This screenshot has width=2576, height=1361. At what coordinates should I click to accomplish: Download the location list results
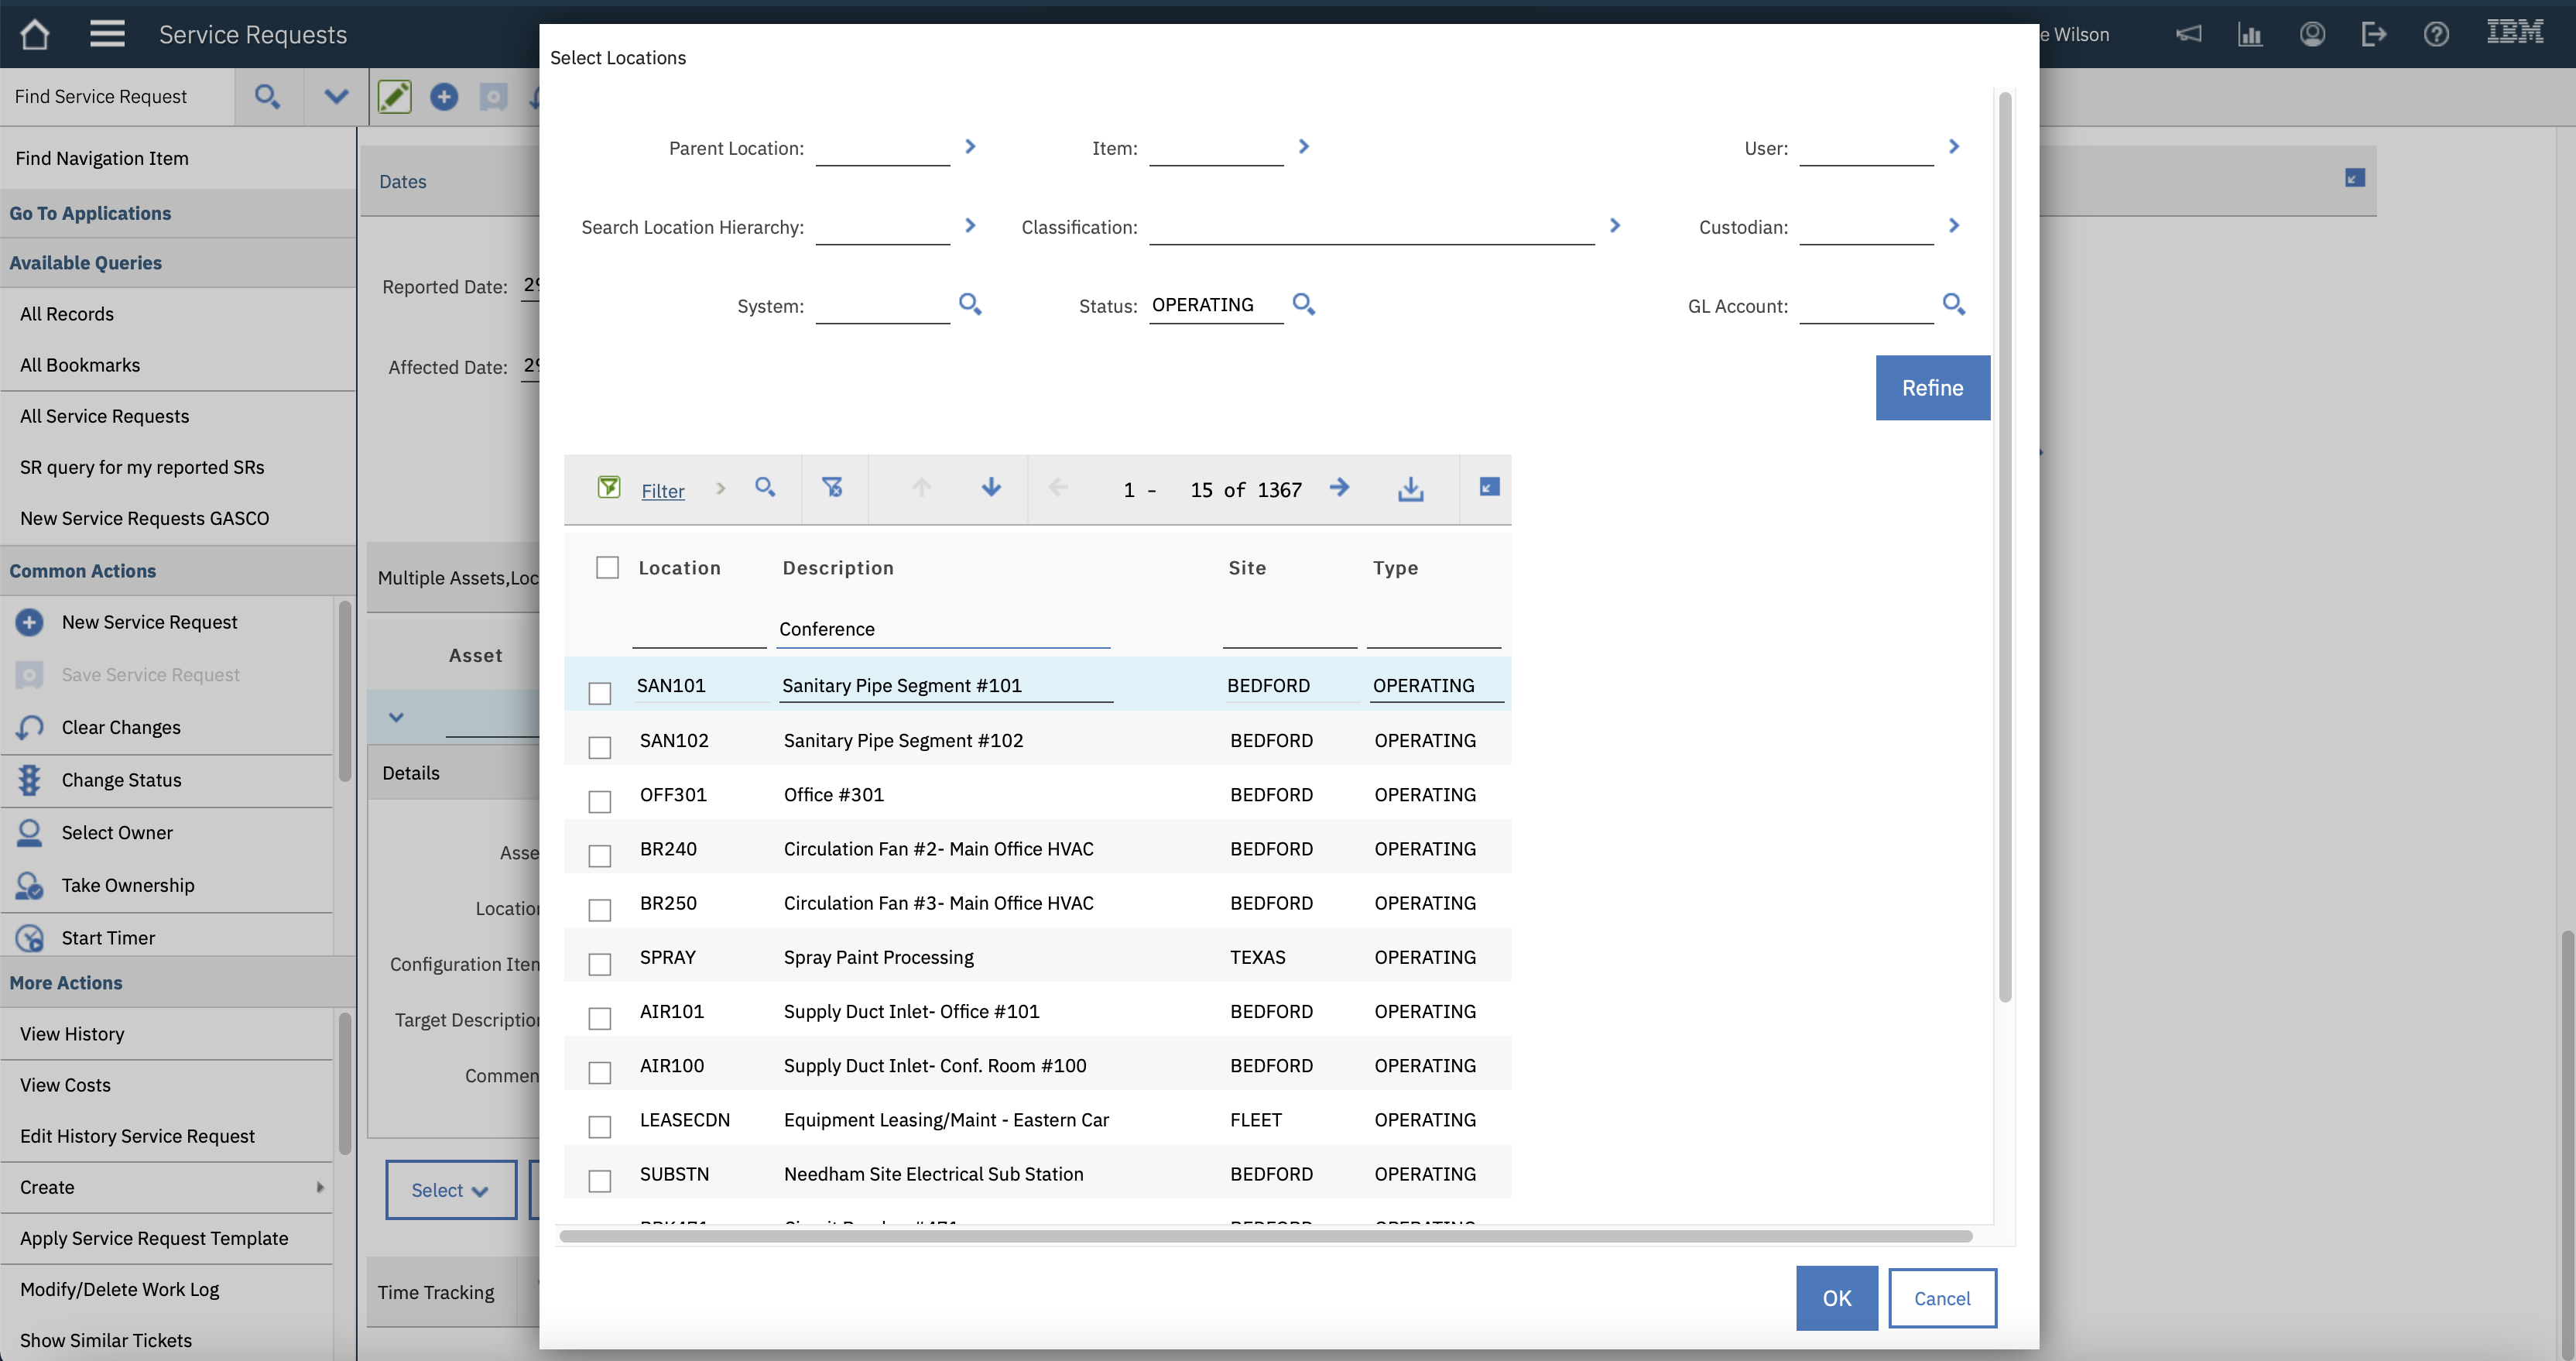[x=1410, y=489]
